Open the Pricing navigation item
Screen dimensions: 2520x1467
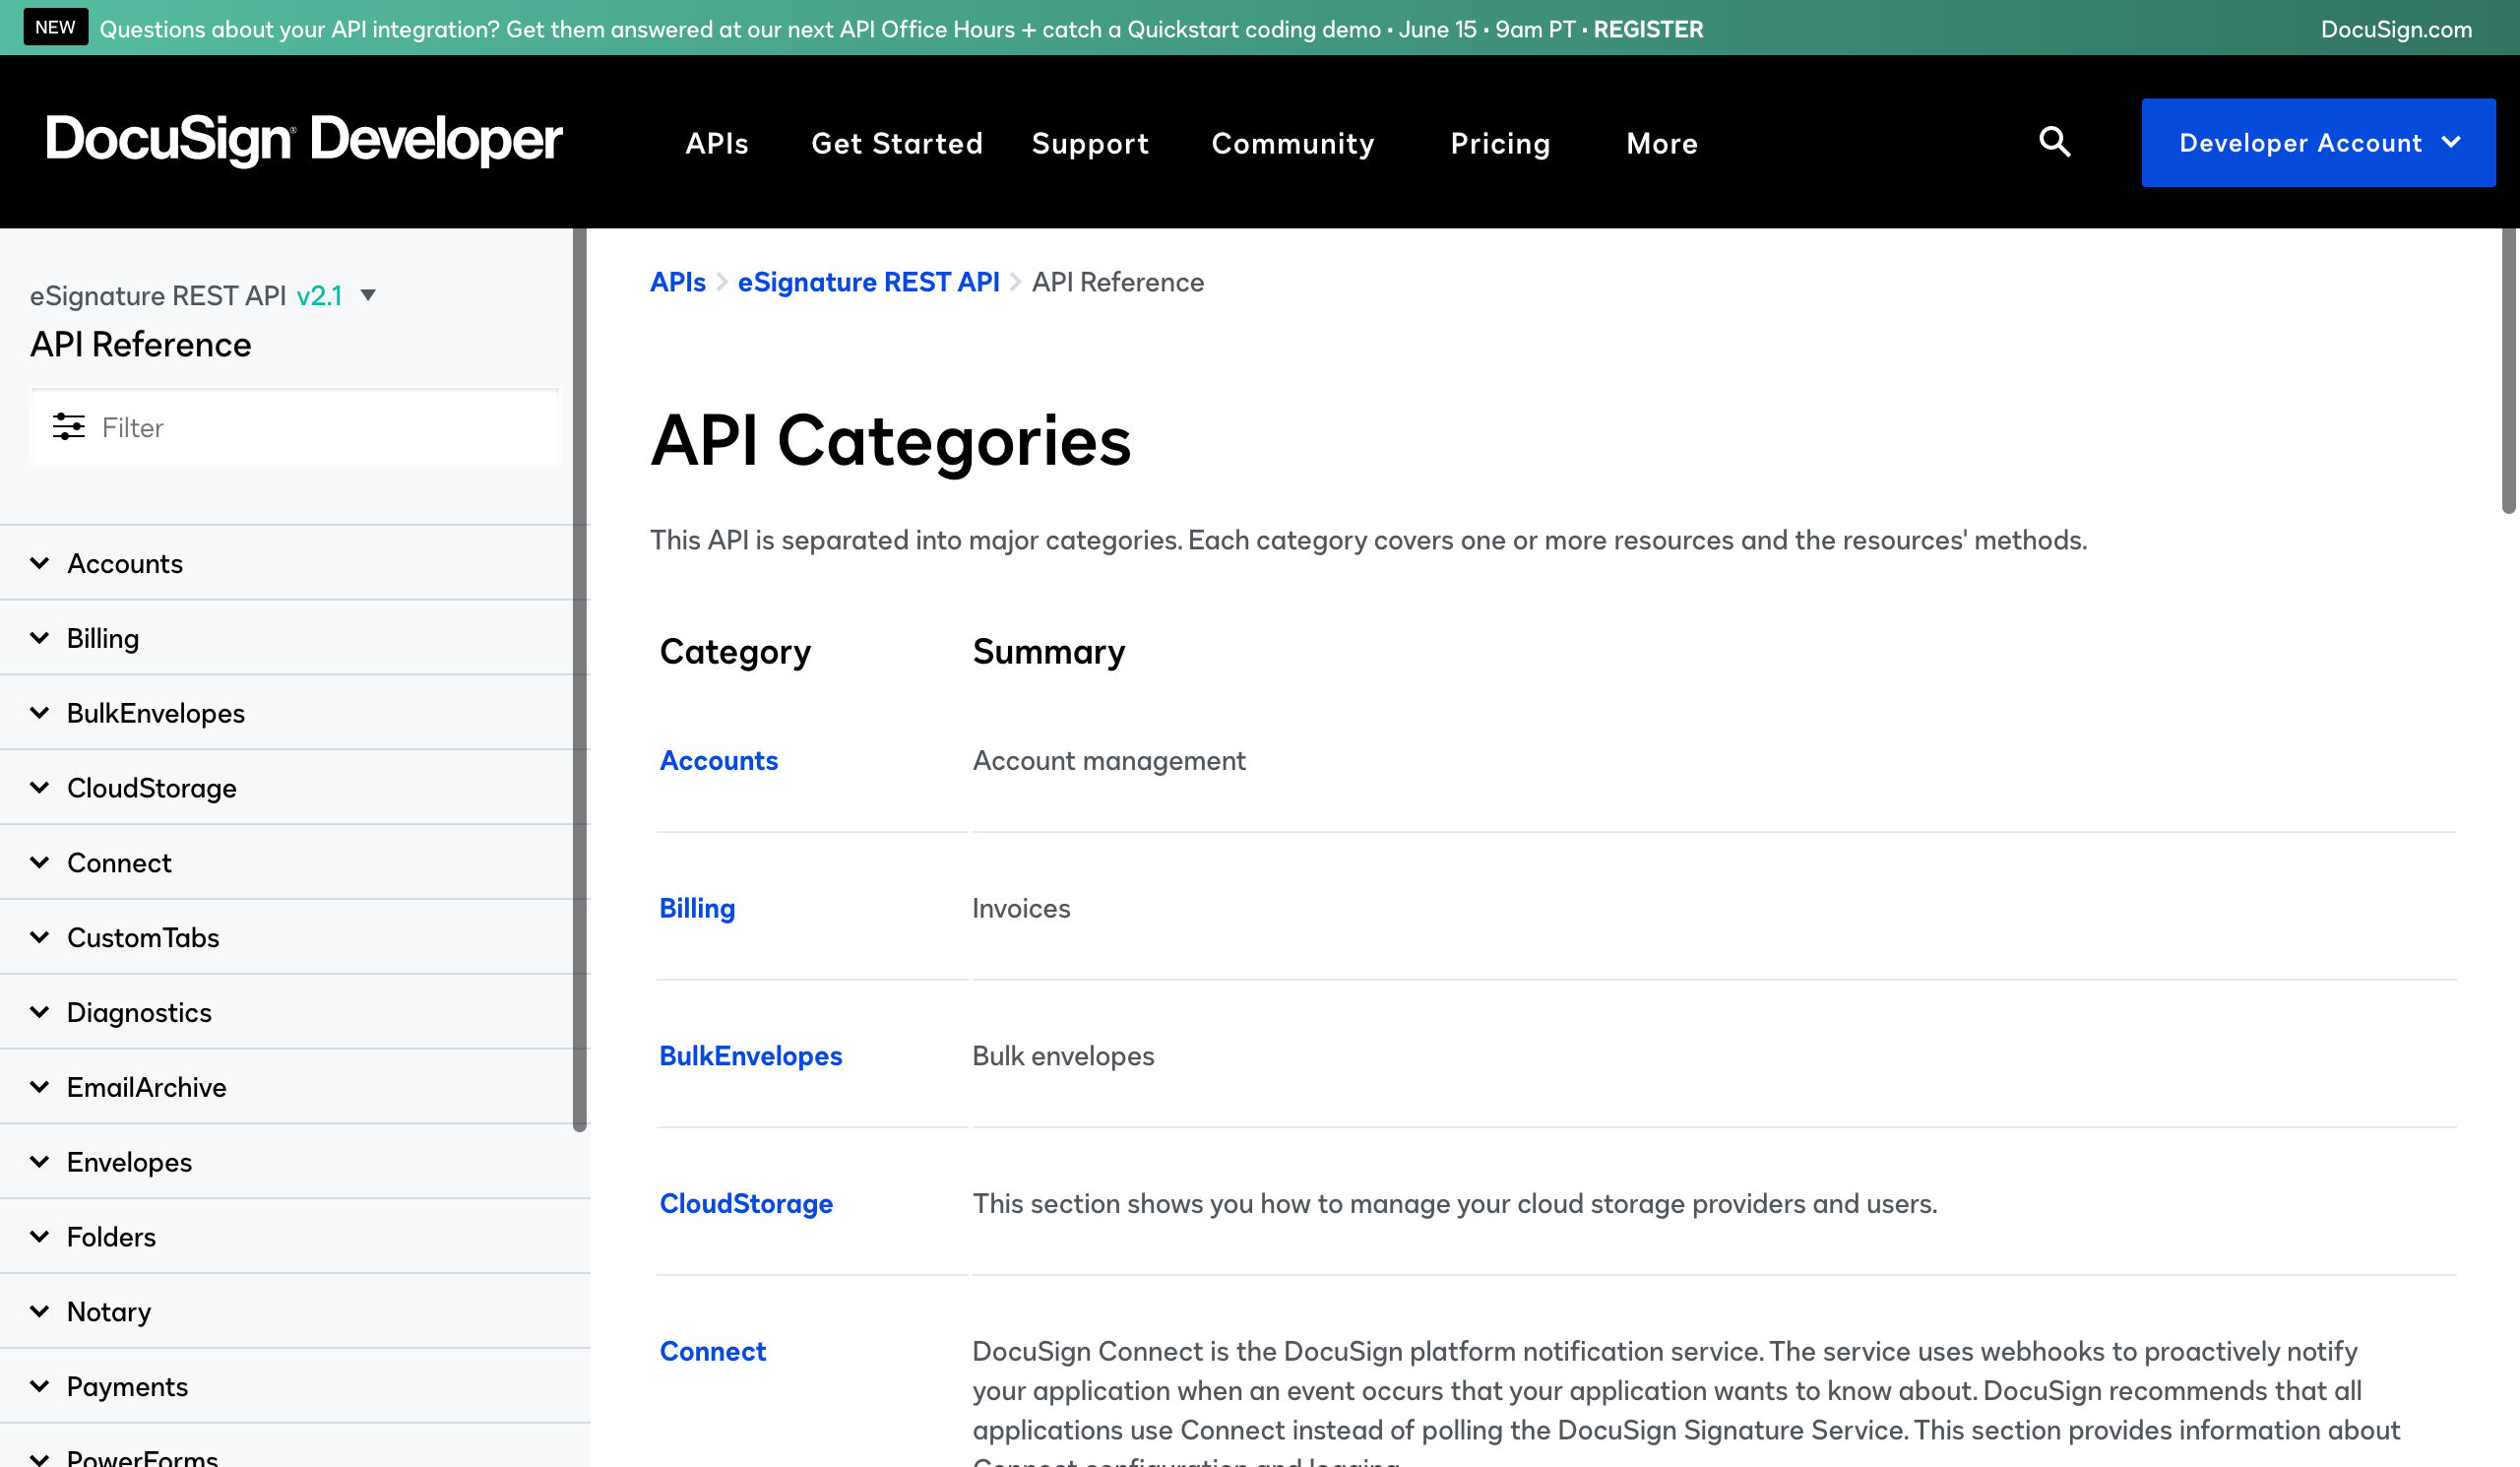pyautogui.click(x=1500, y=144)
